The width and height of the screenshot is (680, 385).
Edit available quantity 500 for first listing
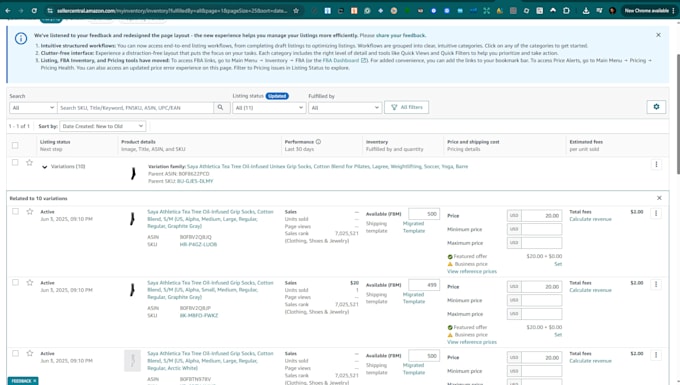[424, 214]
